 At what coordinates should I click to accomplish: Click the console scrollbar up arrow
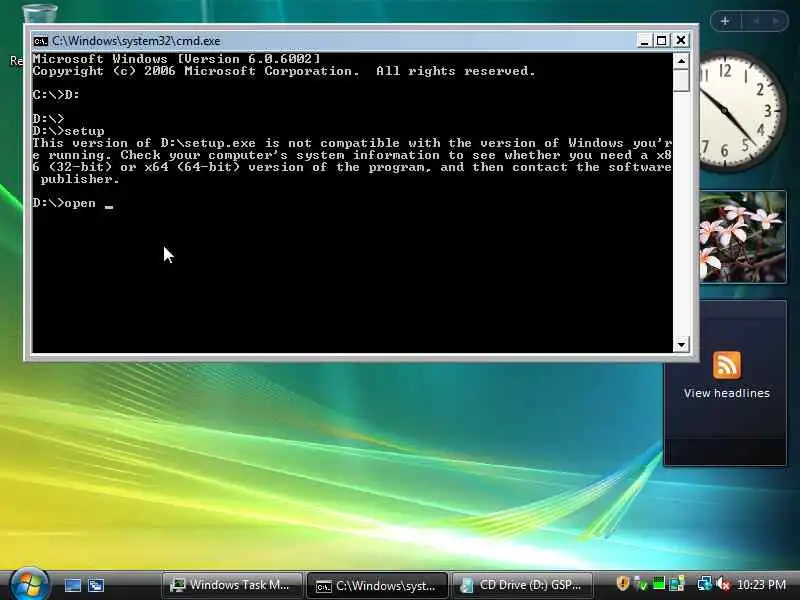pyautogui.click(x=681, y=61)
